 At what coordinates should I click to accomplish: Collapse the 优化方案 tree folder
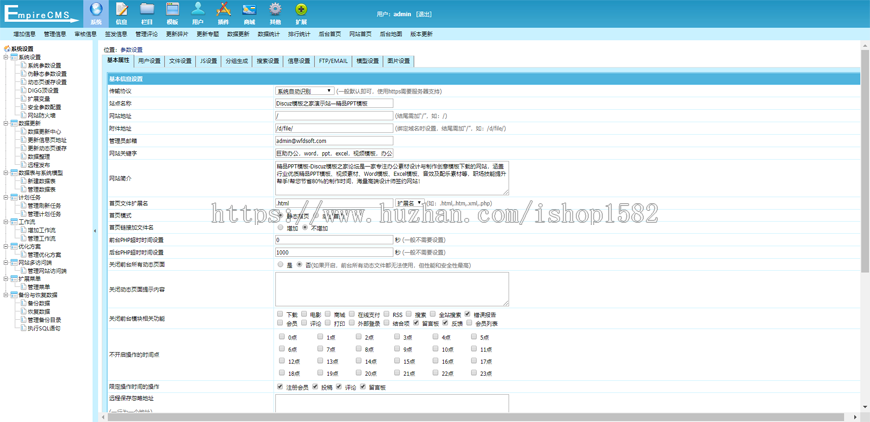click(x=6, y=246)
